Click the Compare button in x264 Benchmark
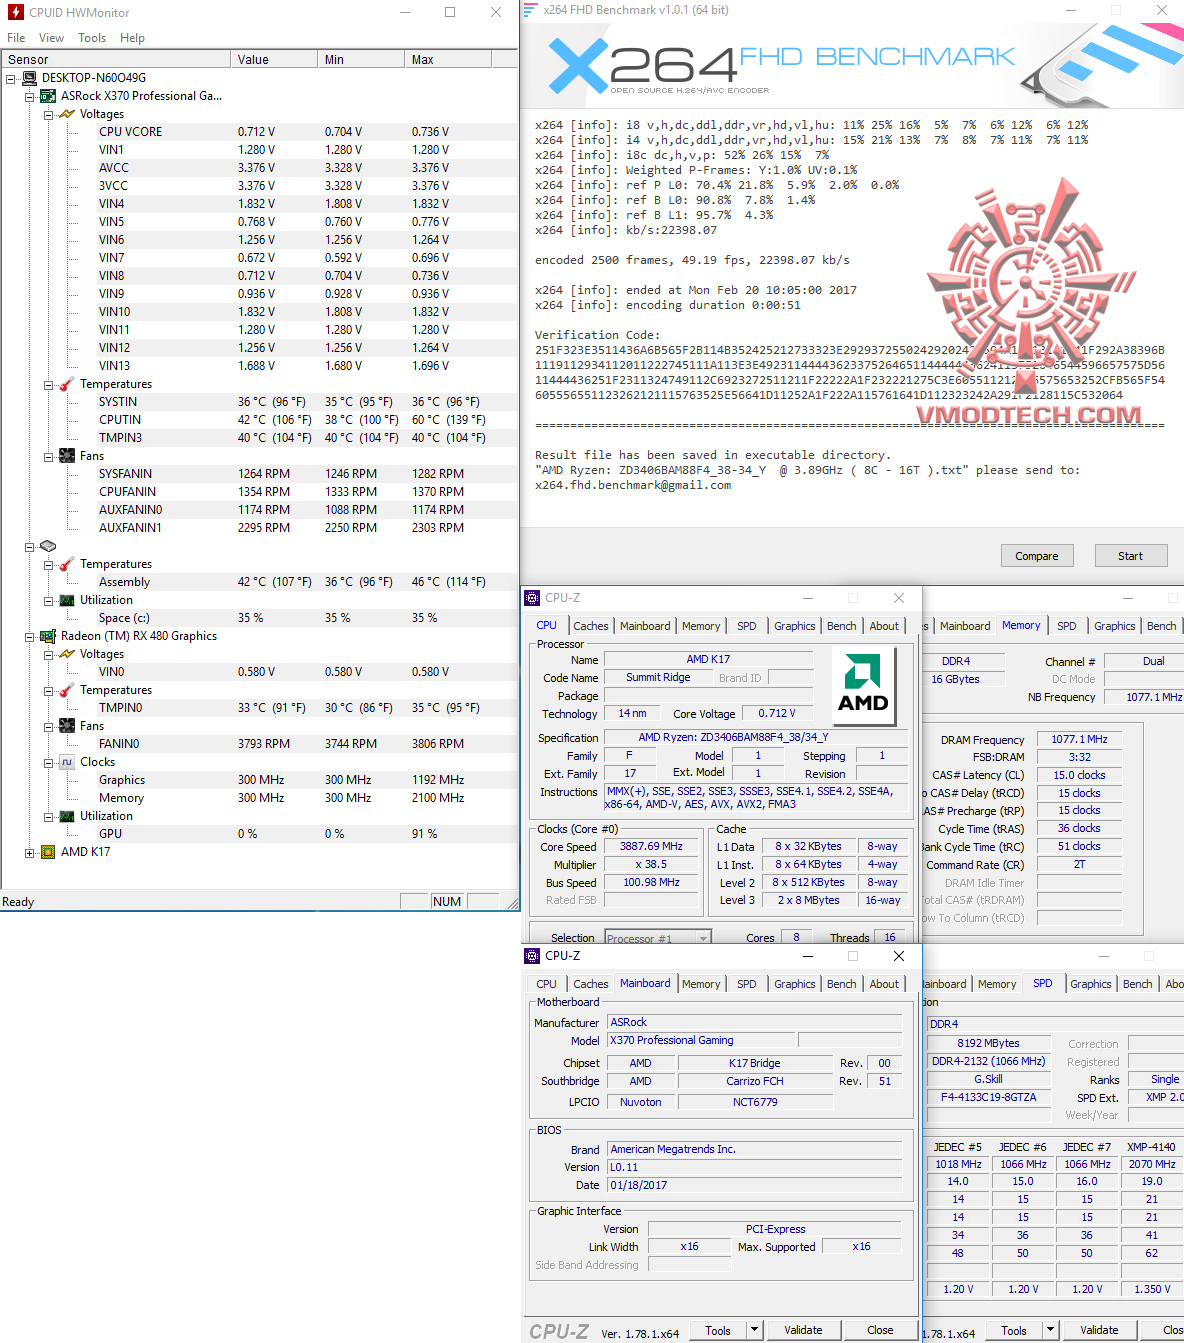Screen dimensions: 1184x1343 pyautogui.click(x=1037, y=555)
